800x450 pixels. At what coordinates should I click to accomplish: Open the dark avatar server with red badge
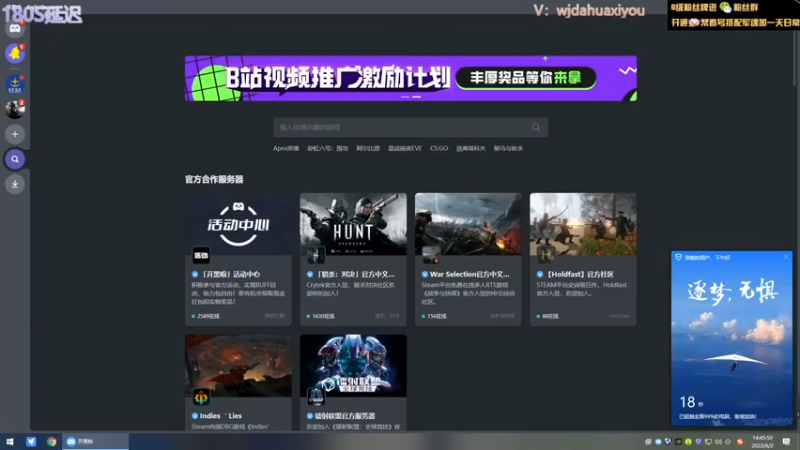[15, 109]
